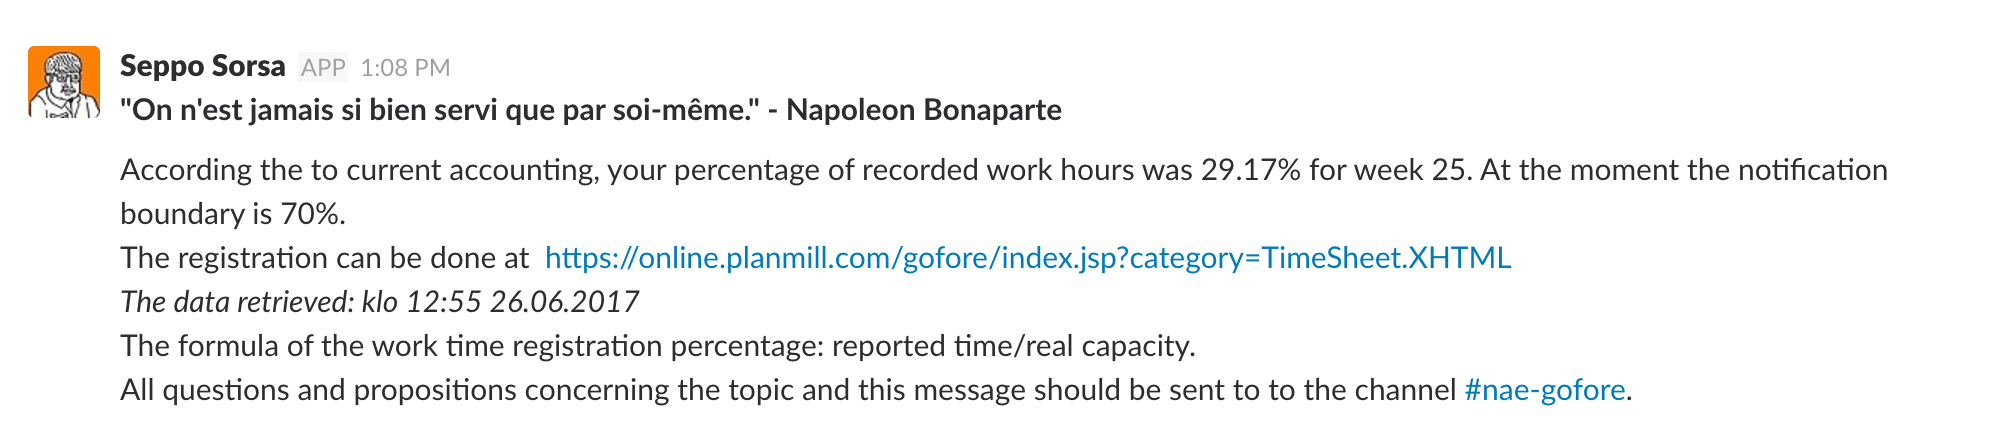This screenshot has width=2016, height=434.
Task: Open the PlanMill TimeSheet URL link
Action: 1027,258
